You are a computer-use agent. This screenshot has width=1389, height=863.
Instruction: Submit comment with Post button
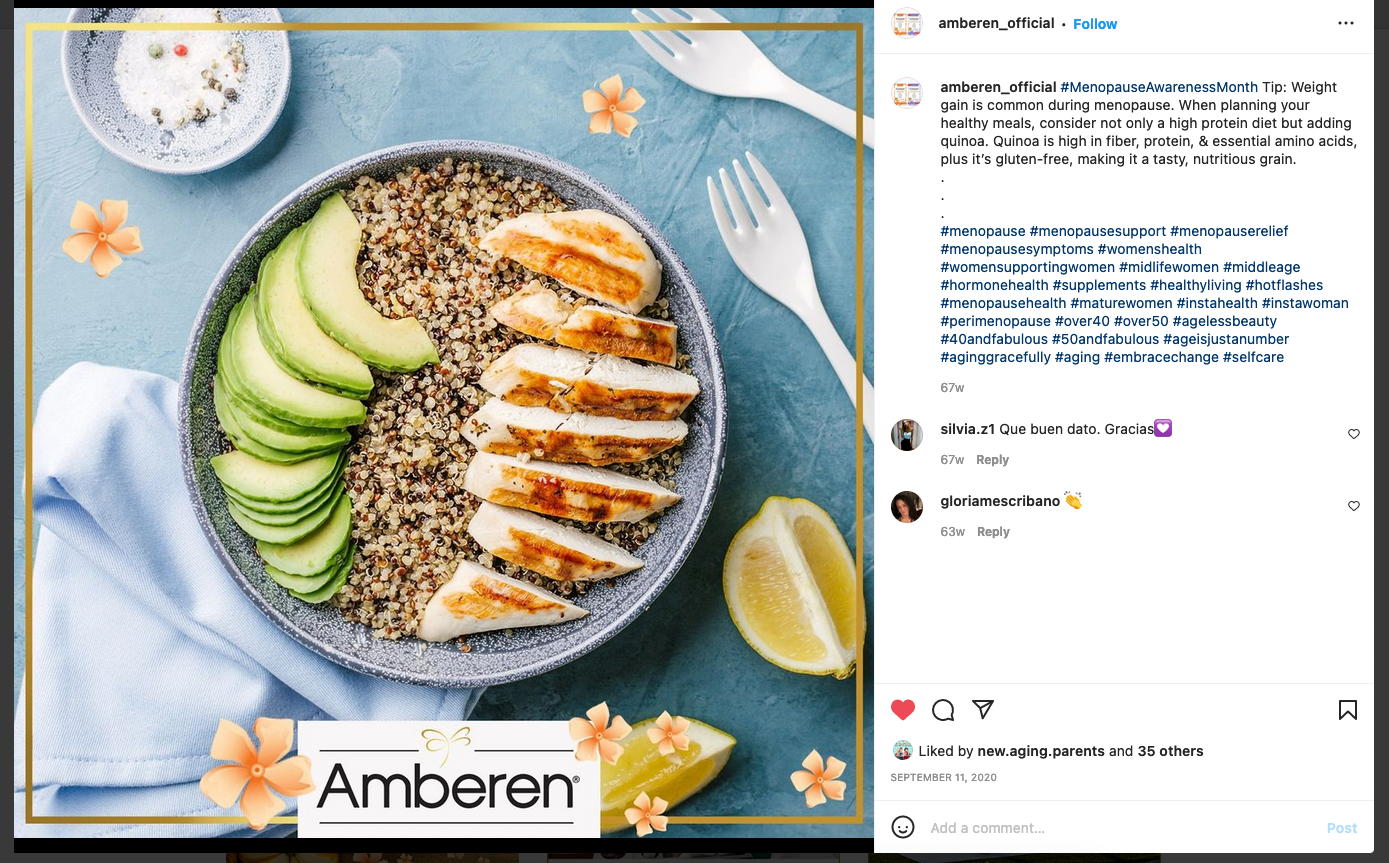(1341, 828)
